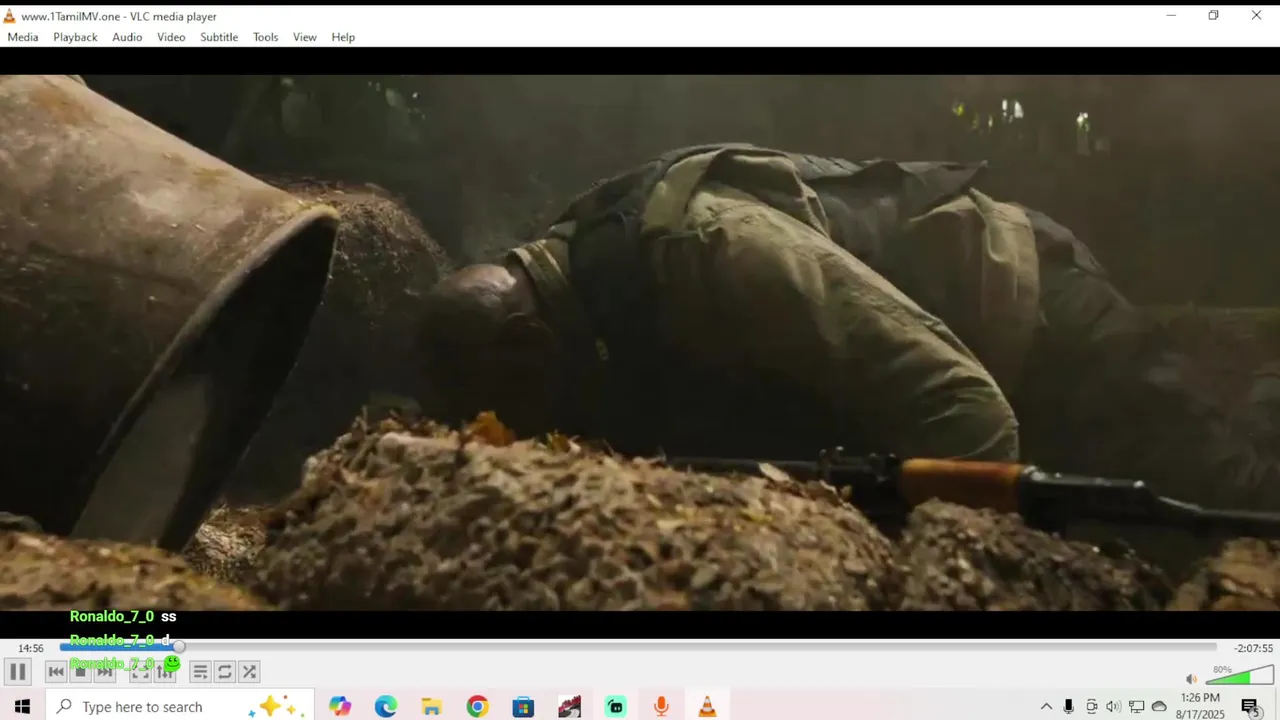
Task: Skip to next media in playlist
Action: pyautogui.click(x=105, y=672)
